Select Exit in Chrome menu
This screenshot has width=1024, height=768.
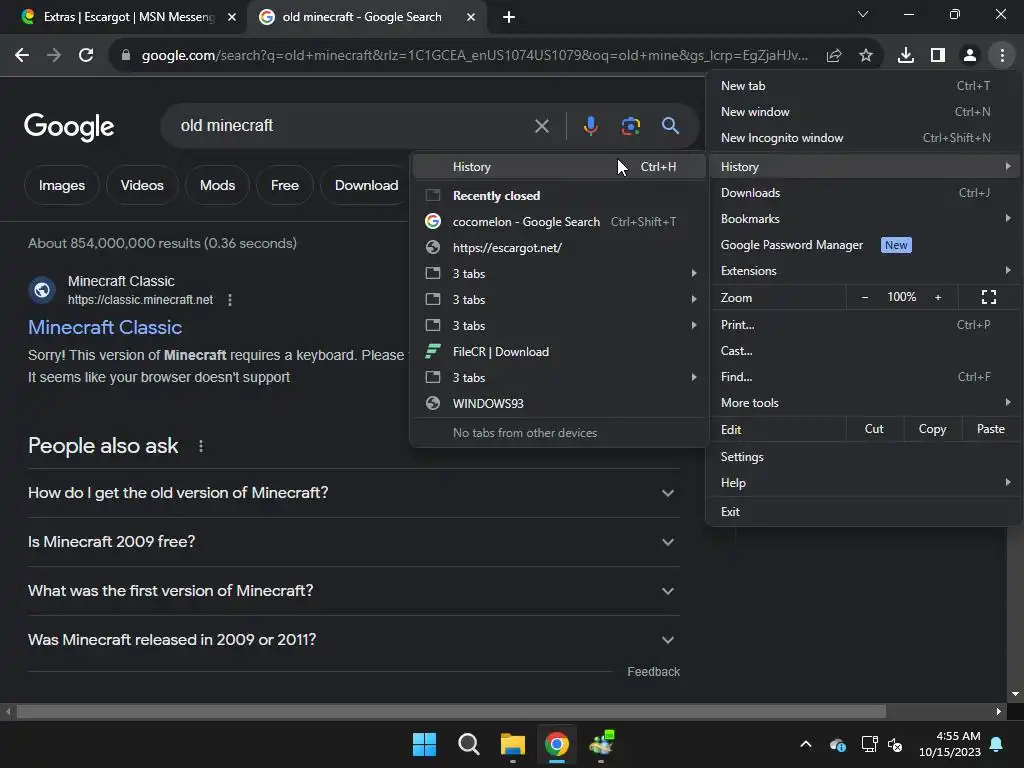[864, 511]
